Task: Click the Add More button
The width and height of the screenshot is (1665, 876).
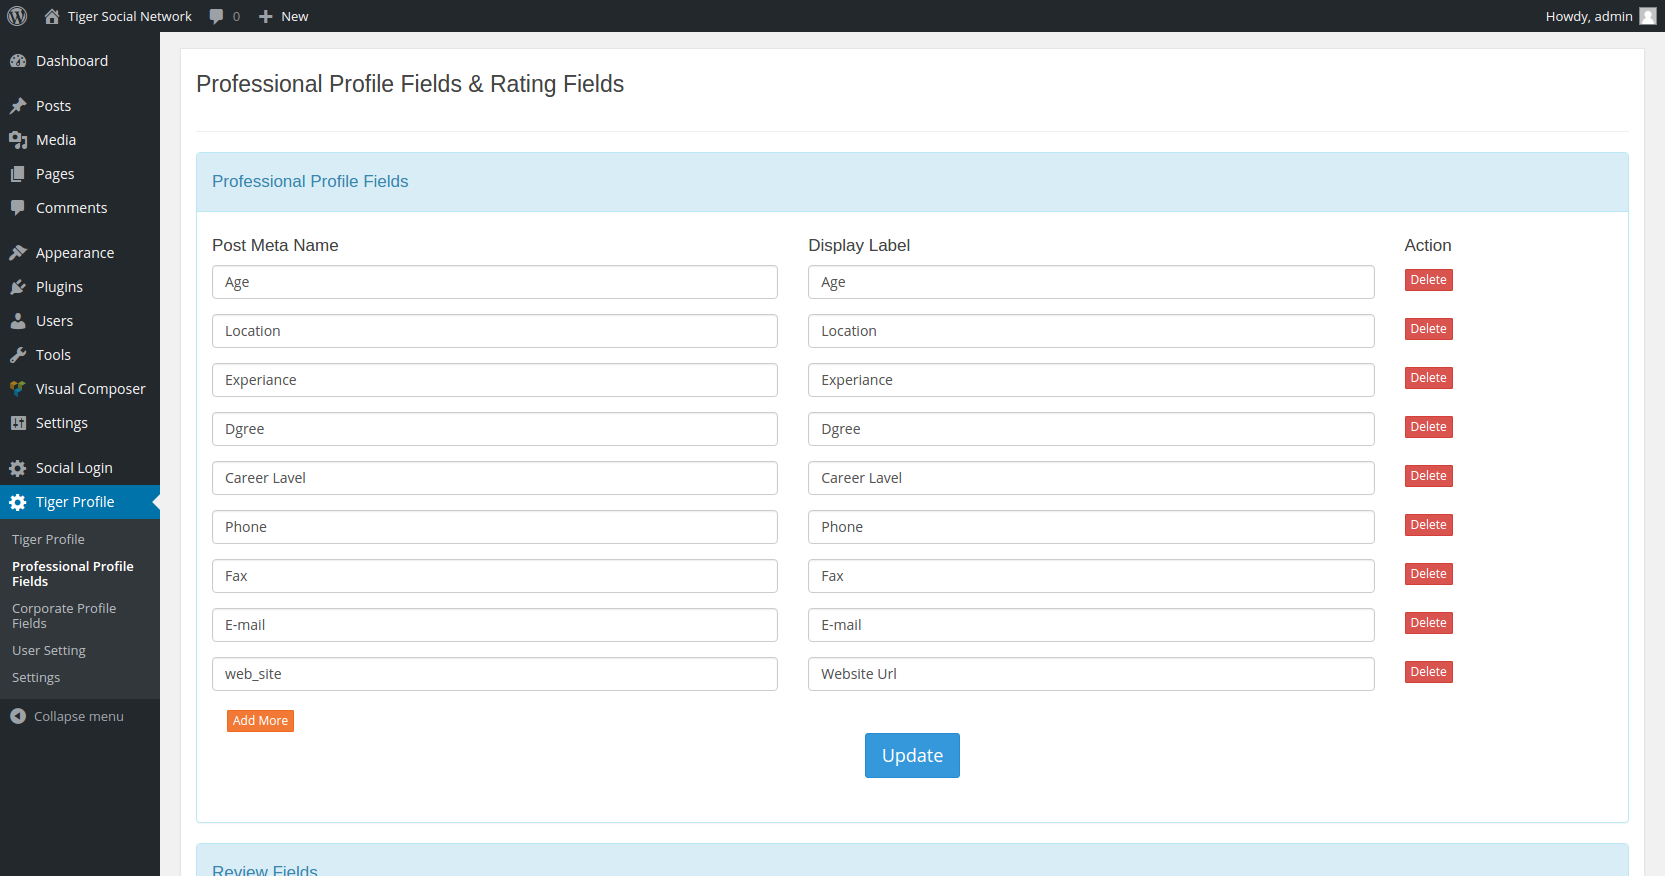Action: pyautogui.click(x=260, y=720)
